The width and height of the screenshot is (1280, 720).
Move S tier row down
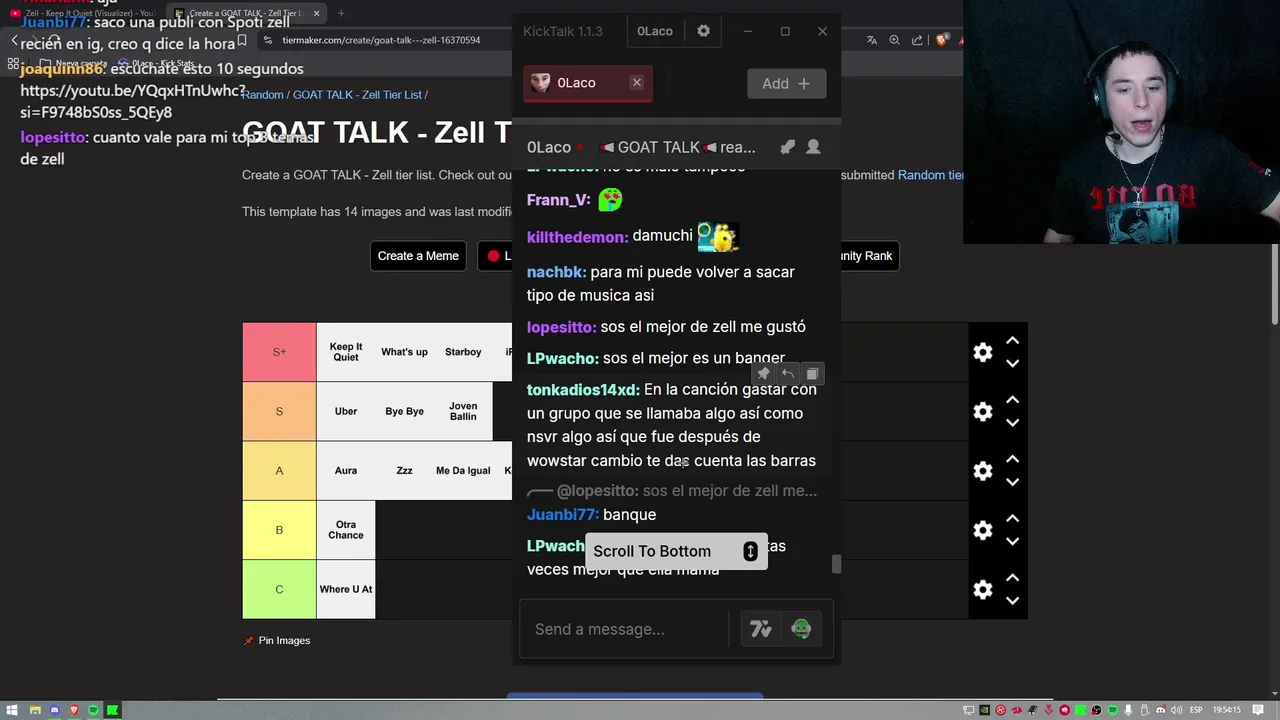[1012, 423]
